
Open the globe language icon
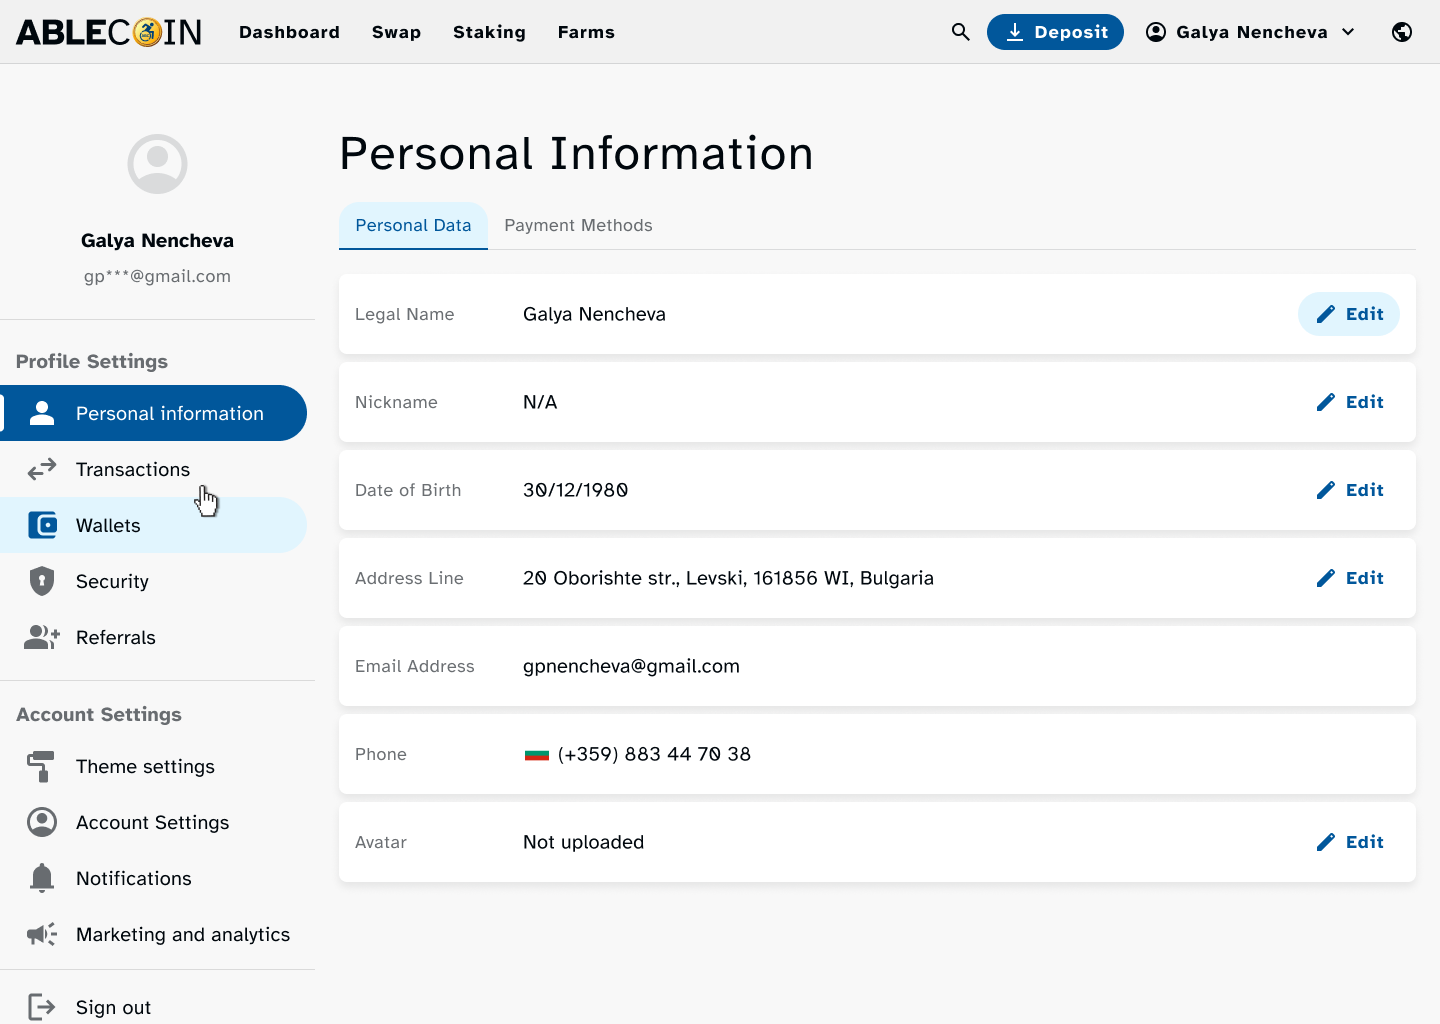pyautogui.click(x=1402, y=32)
